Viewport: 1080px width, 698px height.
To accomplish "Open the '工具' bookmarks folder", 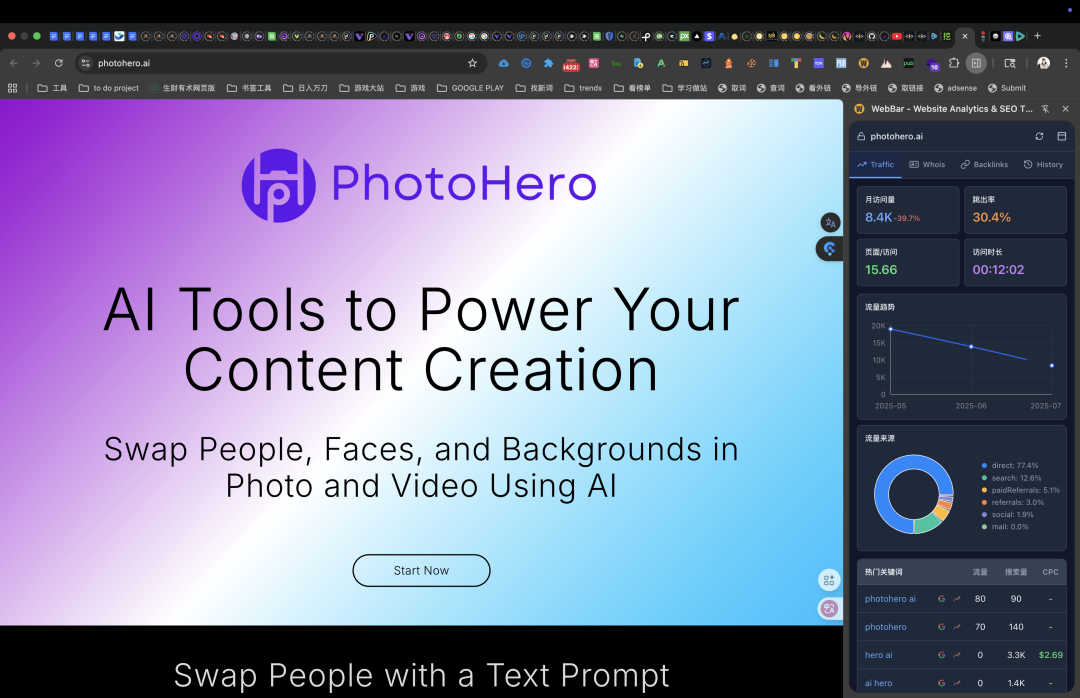I will point(52,88).
